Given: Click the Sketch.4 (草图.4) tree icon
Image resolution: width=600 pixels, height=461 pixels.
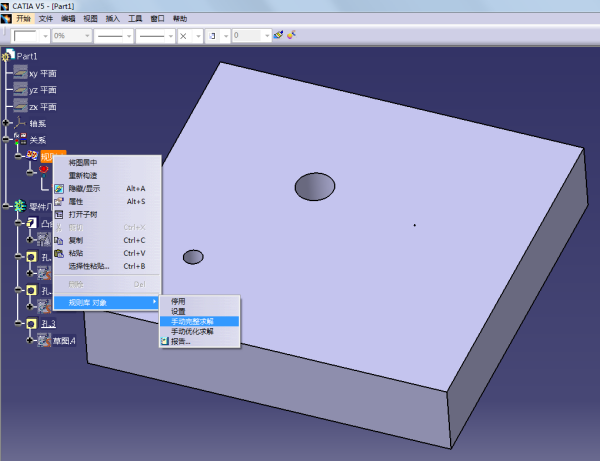Looking at the screenshot, I should point(44,341).
